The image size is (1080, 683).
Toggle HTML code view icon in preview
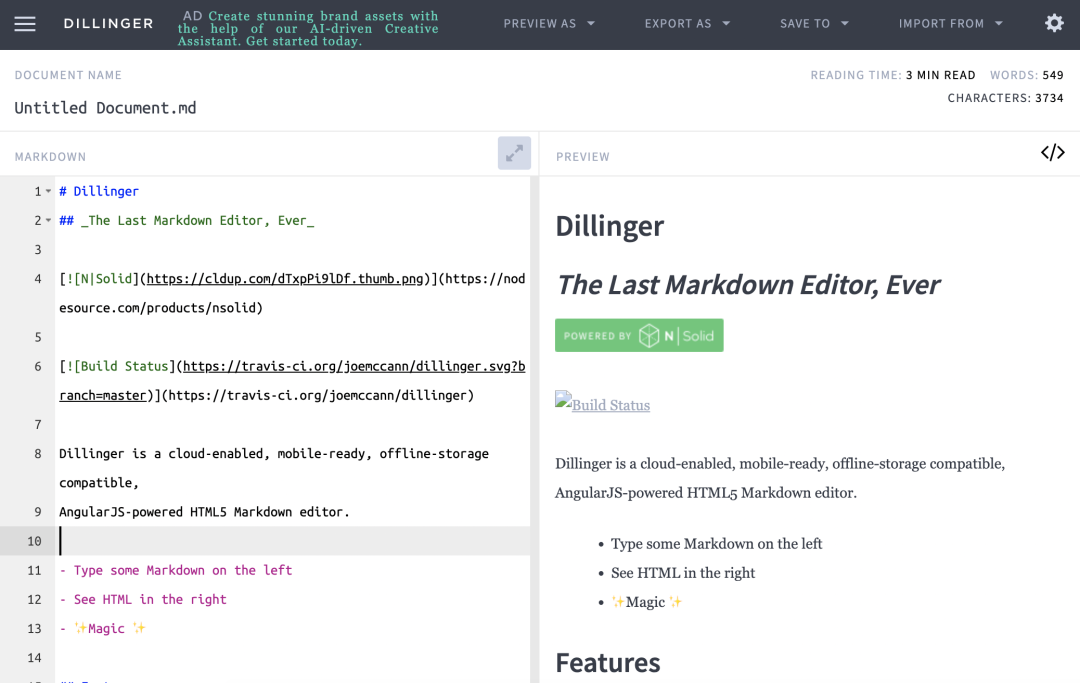tap(1052, 153)
